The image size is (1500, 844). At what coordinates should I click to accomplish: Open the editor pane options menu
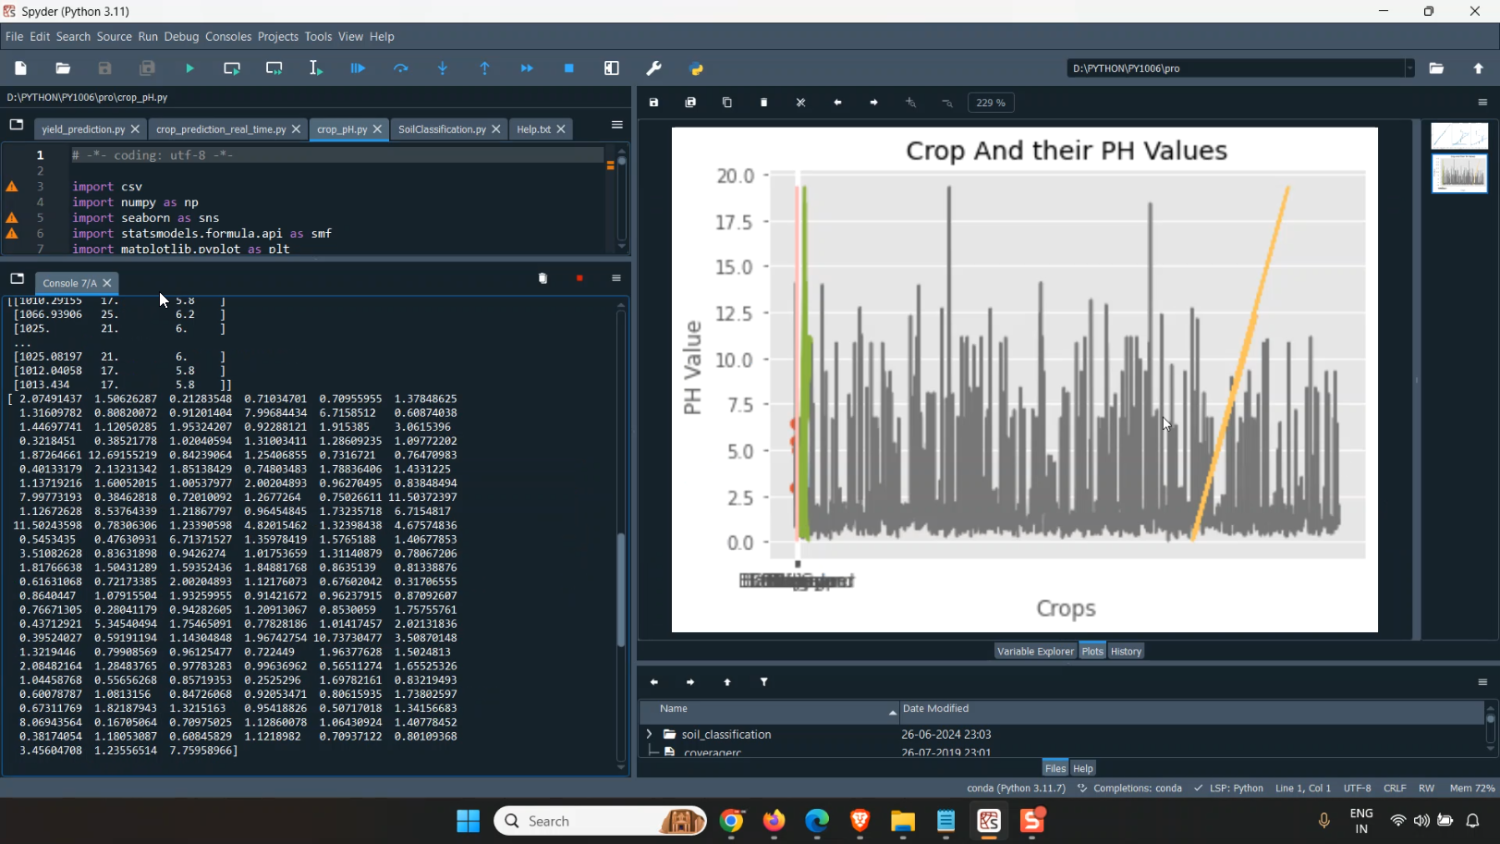coord(617,125)
